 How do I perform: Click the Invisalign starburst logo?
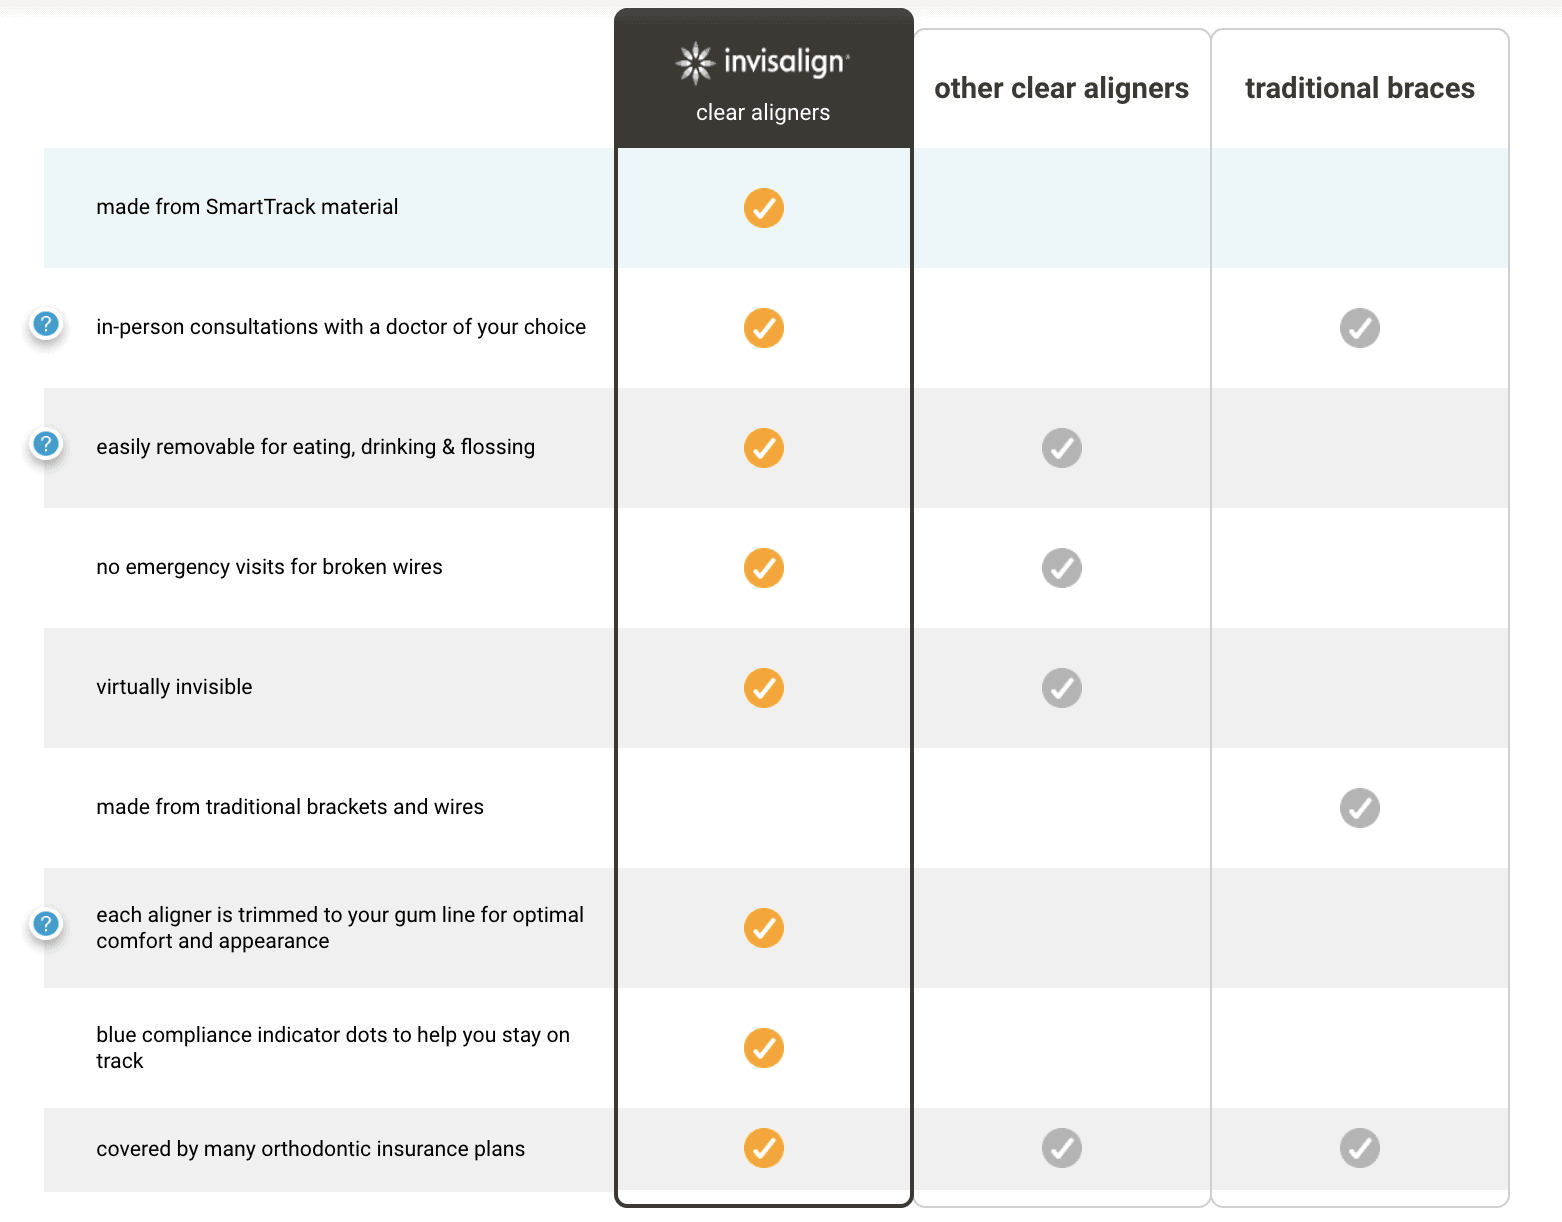coord(694,63)
